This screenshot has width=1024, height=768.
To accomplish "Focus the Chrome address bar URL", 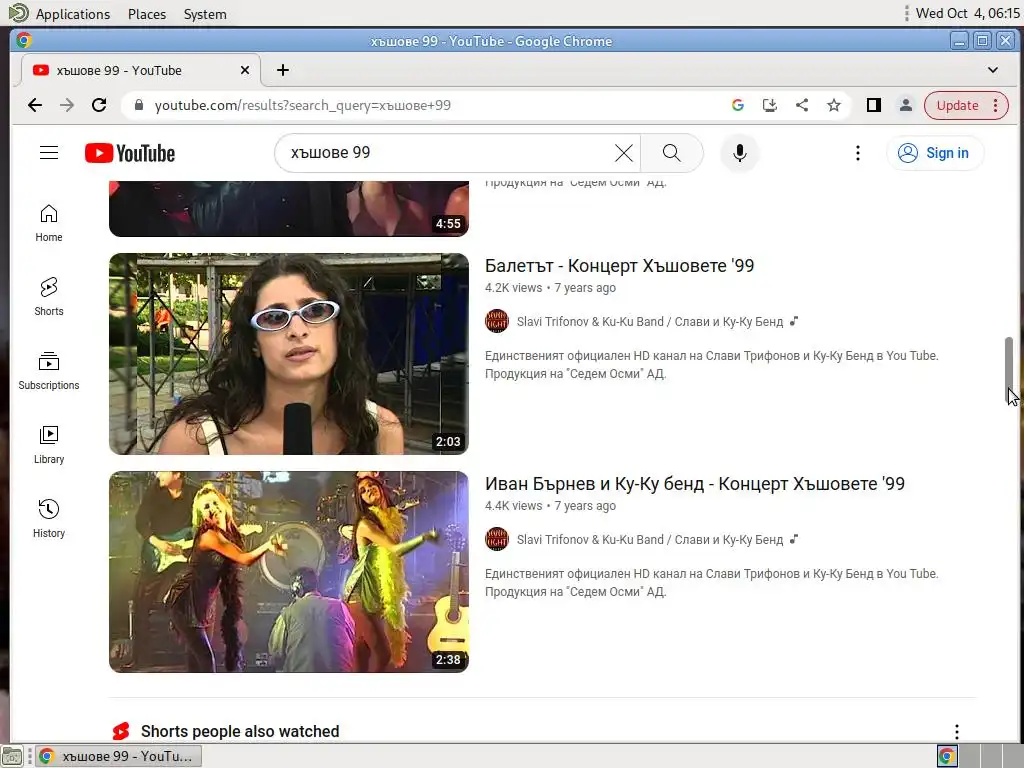I will [x=302, y=105].
